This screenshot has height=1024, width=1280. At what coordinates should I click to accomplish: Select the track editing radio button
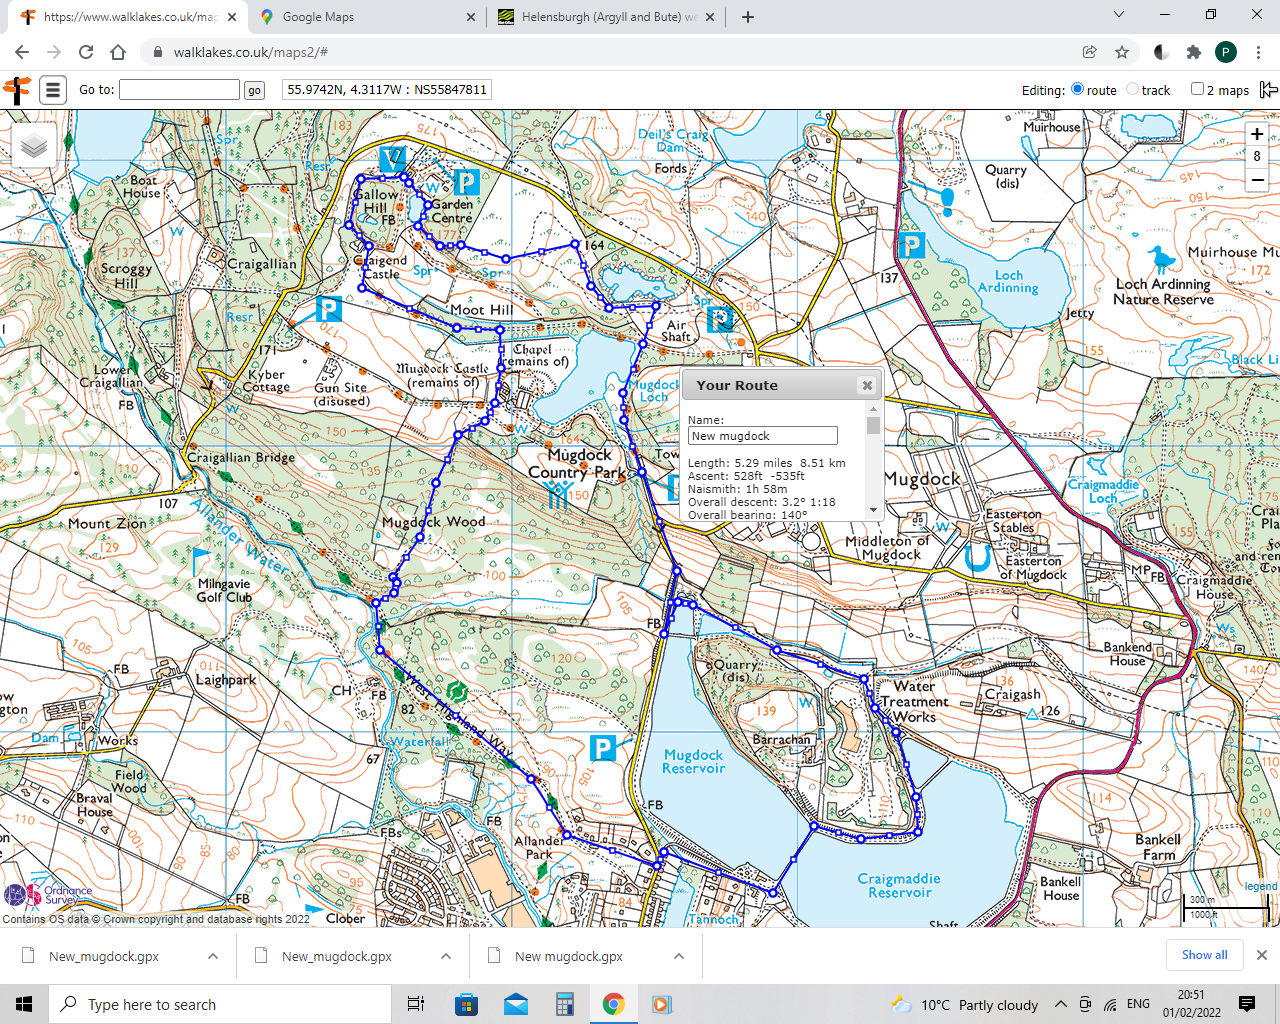click(1132, 89)
